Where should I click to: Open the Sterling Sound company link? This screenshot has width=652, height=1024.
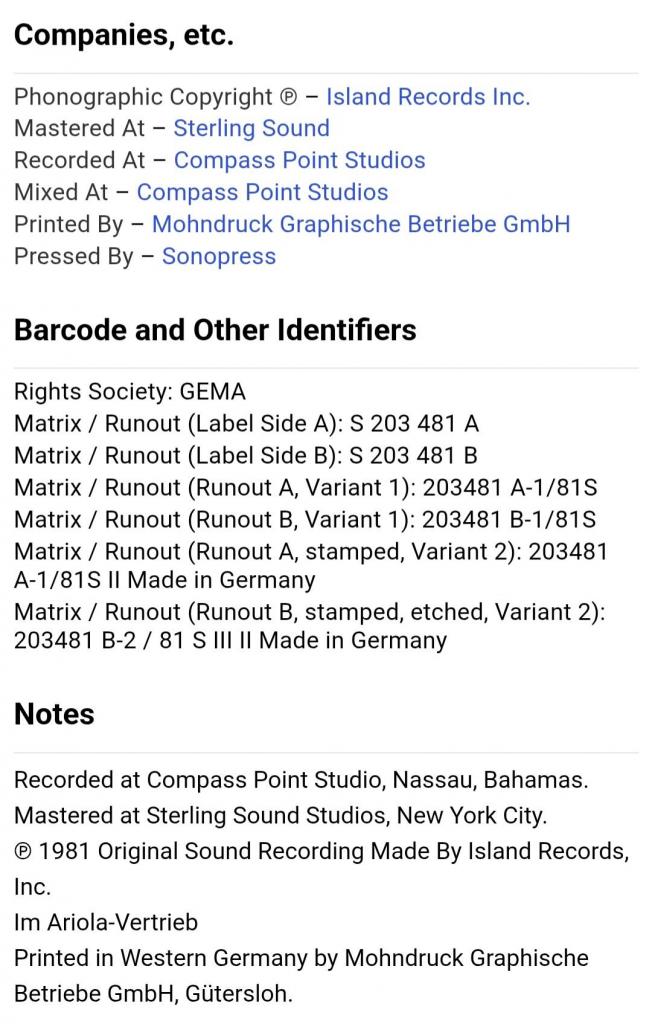pos(251,129)
